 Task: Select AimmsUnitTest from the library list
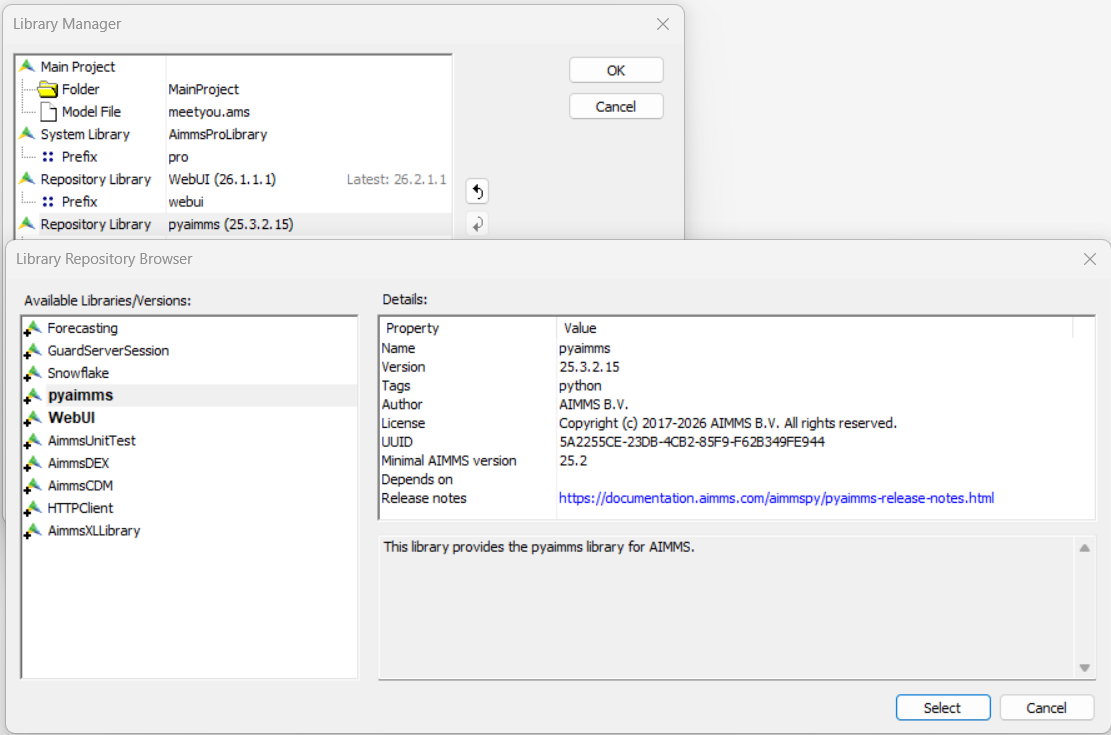91,441
